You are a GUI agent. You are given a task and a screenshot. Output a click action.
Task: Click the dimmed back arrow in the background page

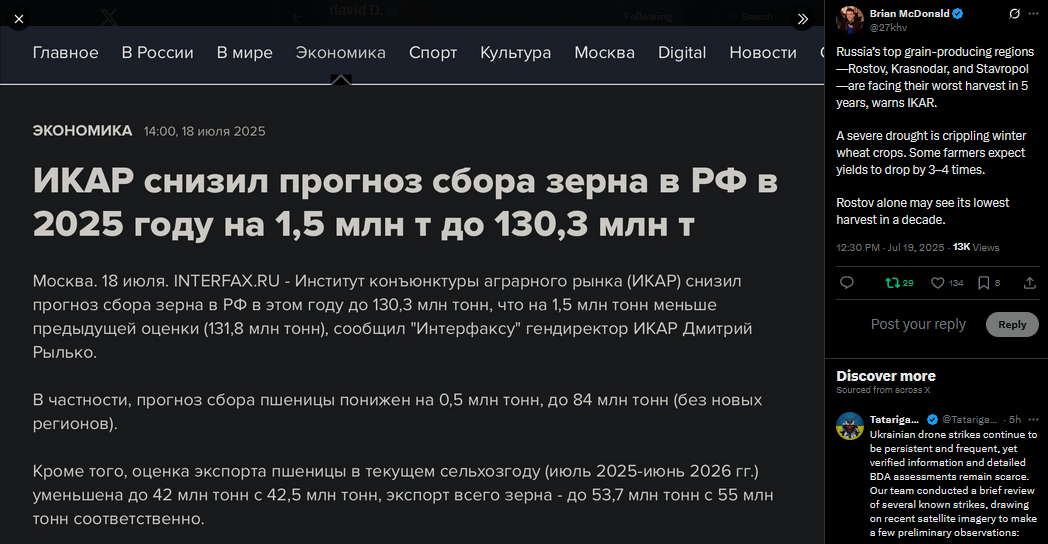pos(297,17)
